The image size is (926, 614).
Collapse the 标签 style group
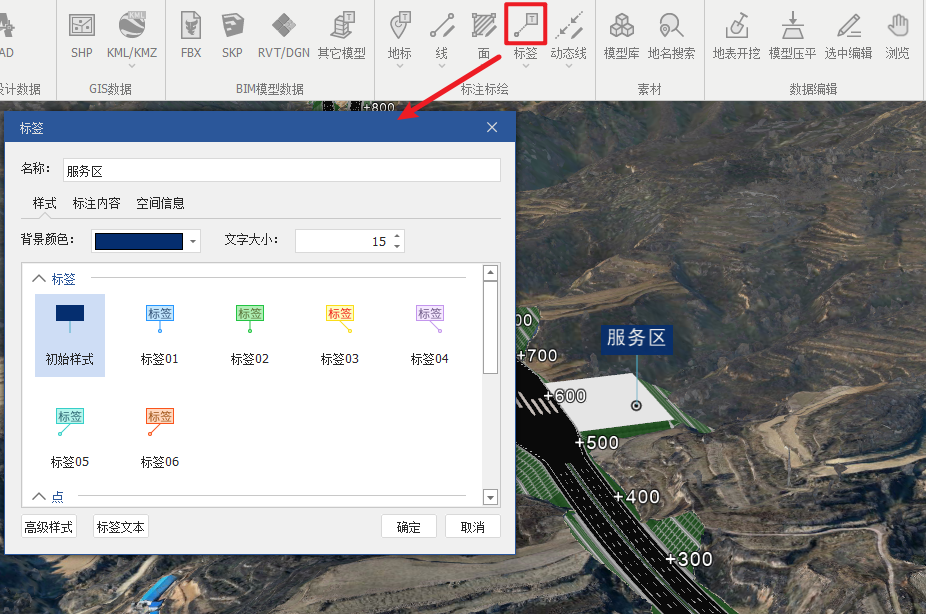tap(39, 279)
